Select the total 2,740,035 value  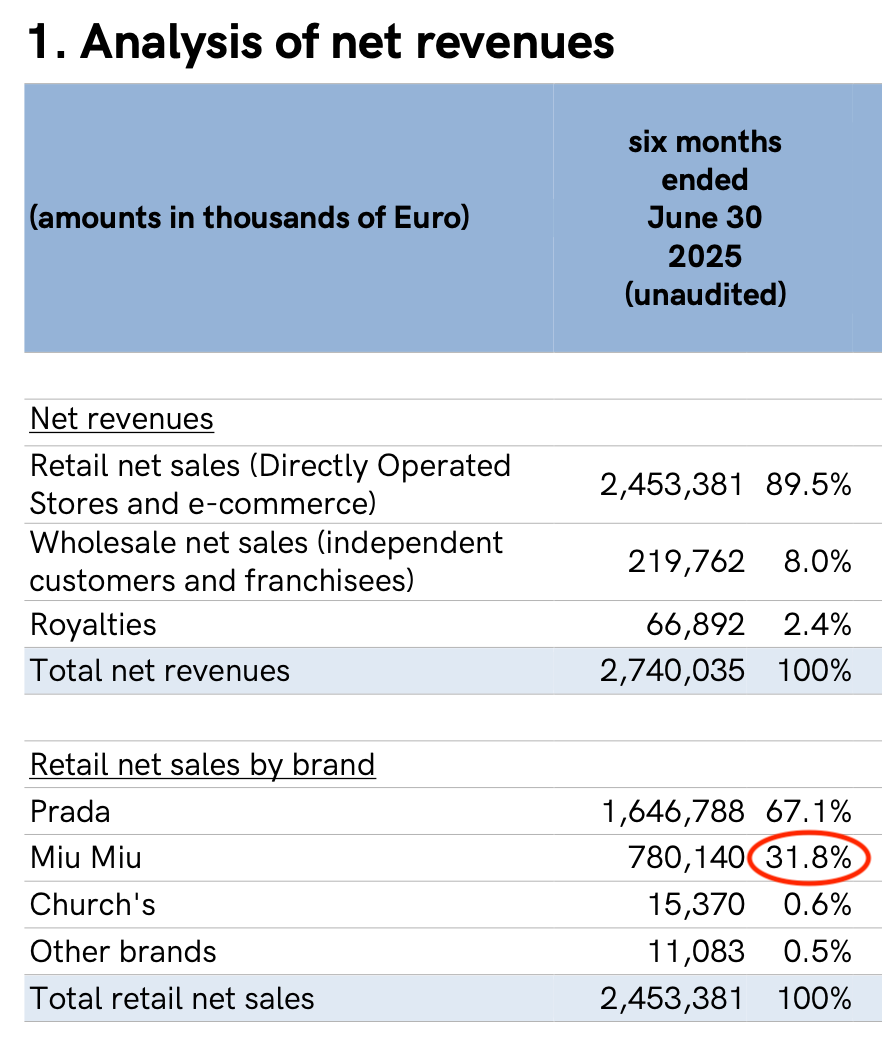coord(672,670)
